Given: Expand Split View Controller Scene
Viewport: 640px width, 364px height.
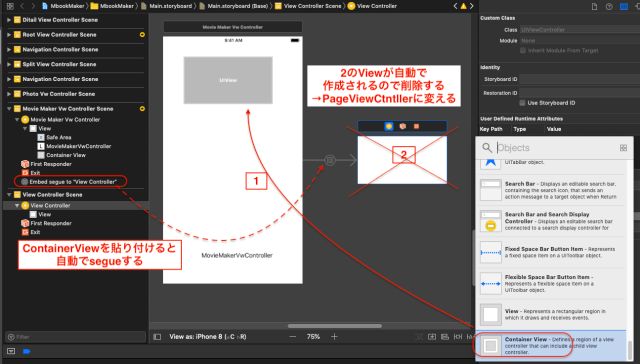Looking at the screenshot, I should 9,64.
